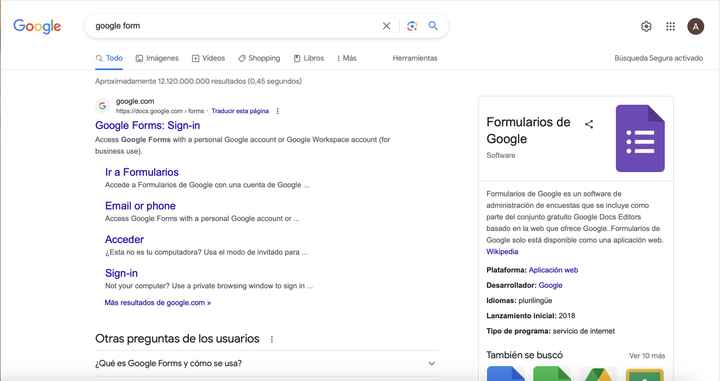
Task: Open options beside Otras preguntas de los usuarios
Action: click(x=272, y=339)
